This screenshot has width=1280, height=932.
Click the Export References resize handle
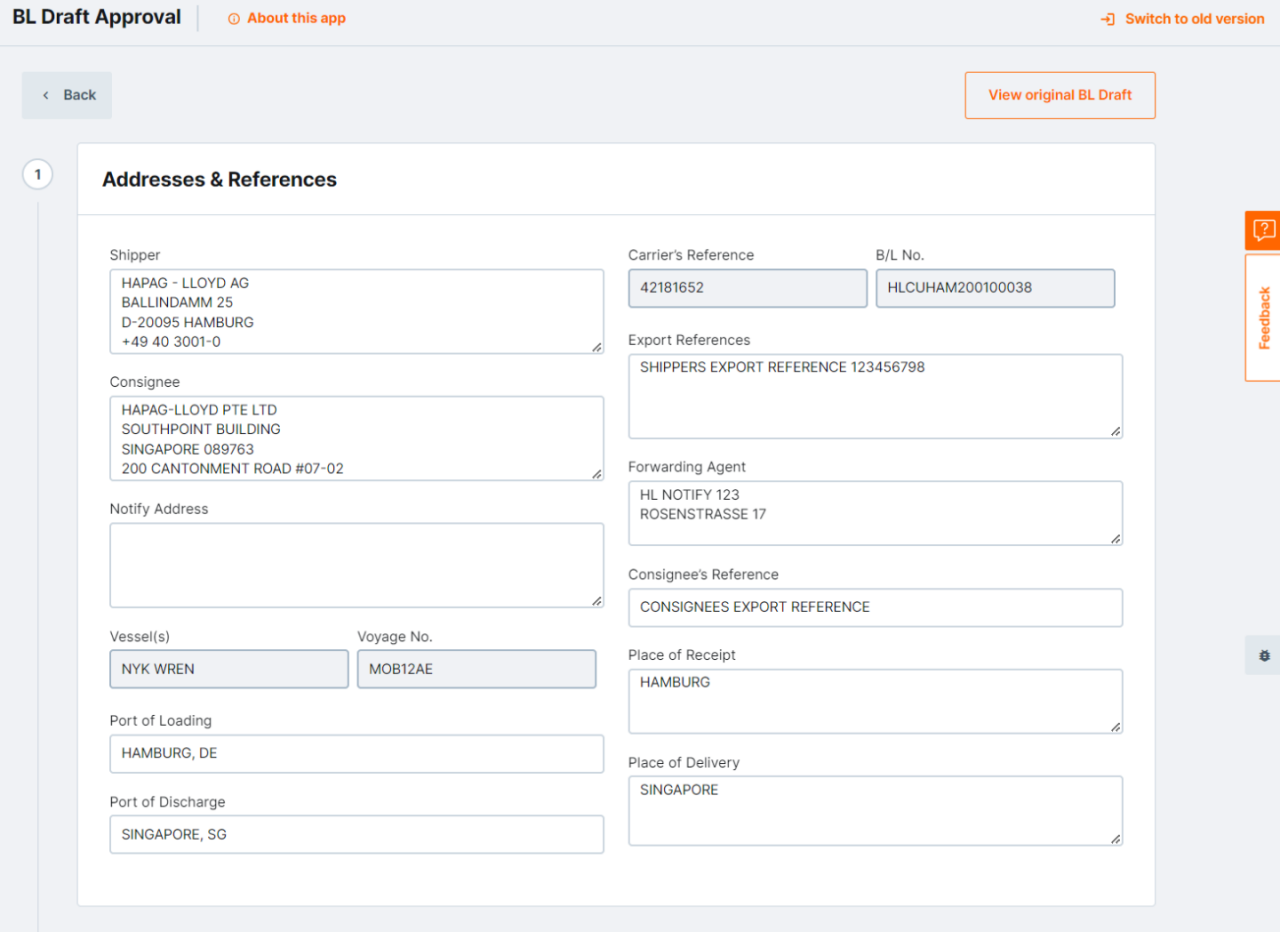1115,431
